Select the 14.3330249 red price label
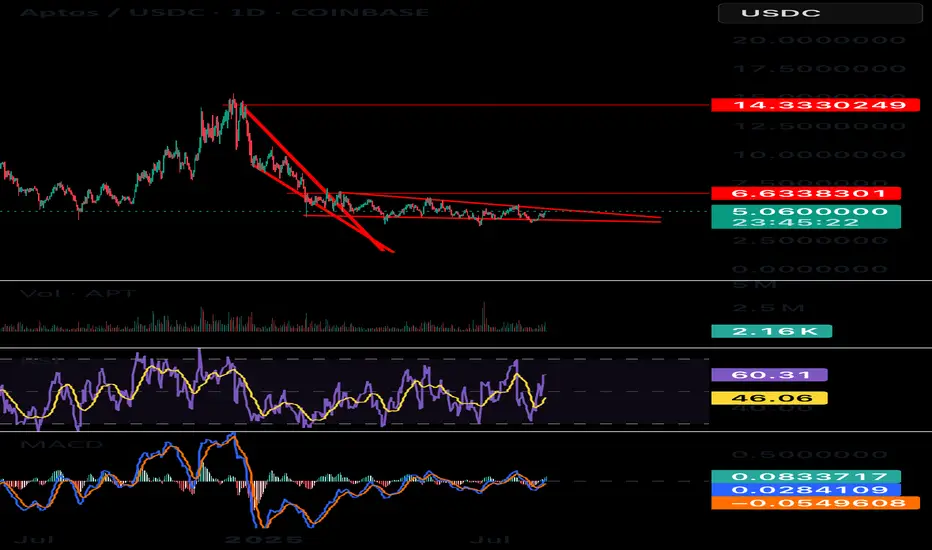Viewport: 932px width, 550px height. tap(816, 105)
